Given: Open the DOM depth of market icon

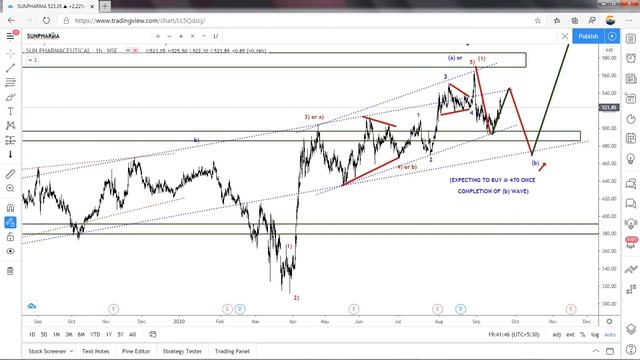Looking at the screenshot, I should [631, 289].
